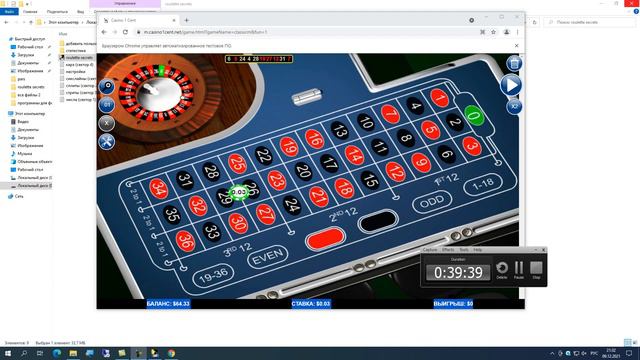
Task: Select pars folder in Explorer sidebar
Action: coord(21,79)
